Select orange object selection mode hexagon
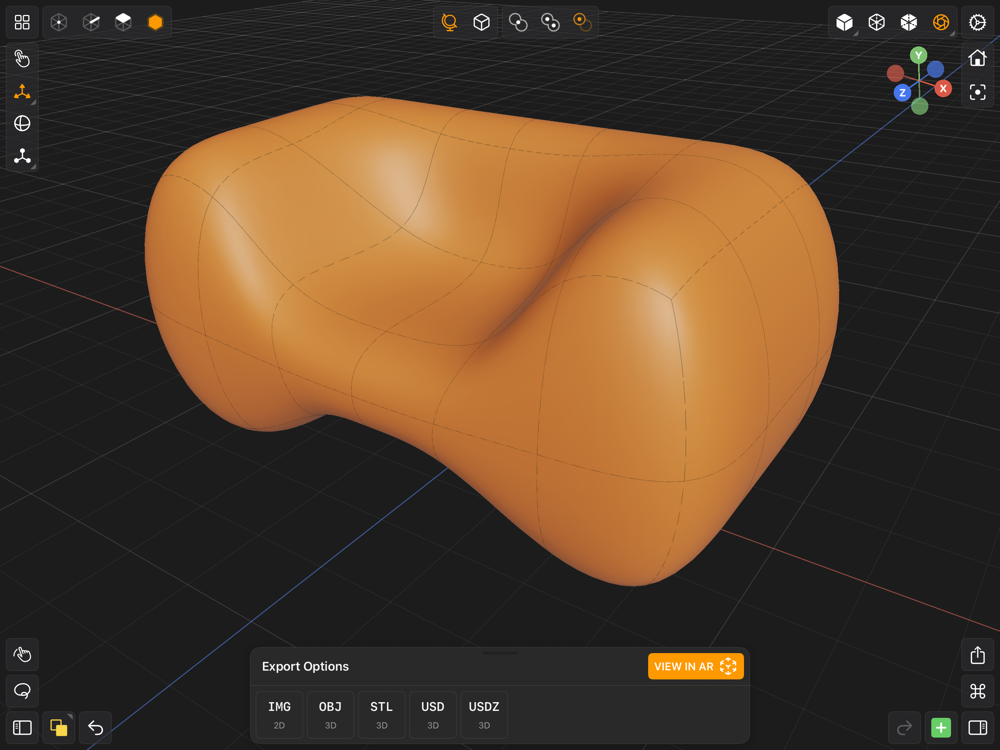Screen dimensions: 1000x750 [155, 22]
